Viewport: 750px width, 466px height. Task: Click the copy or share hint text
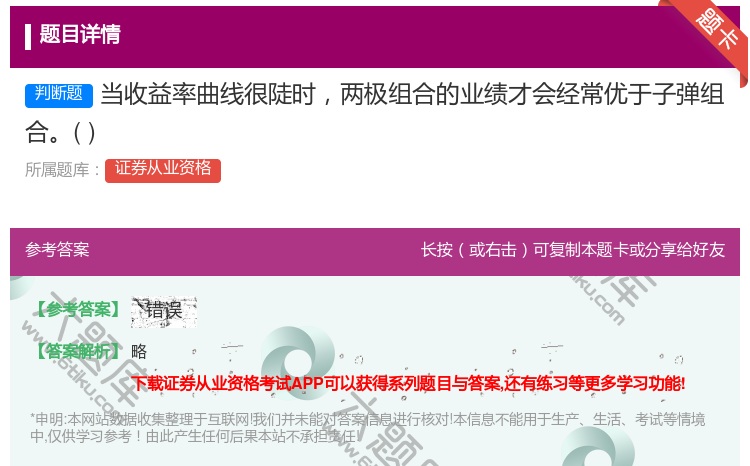point(573,250)
